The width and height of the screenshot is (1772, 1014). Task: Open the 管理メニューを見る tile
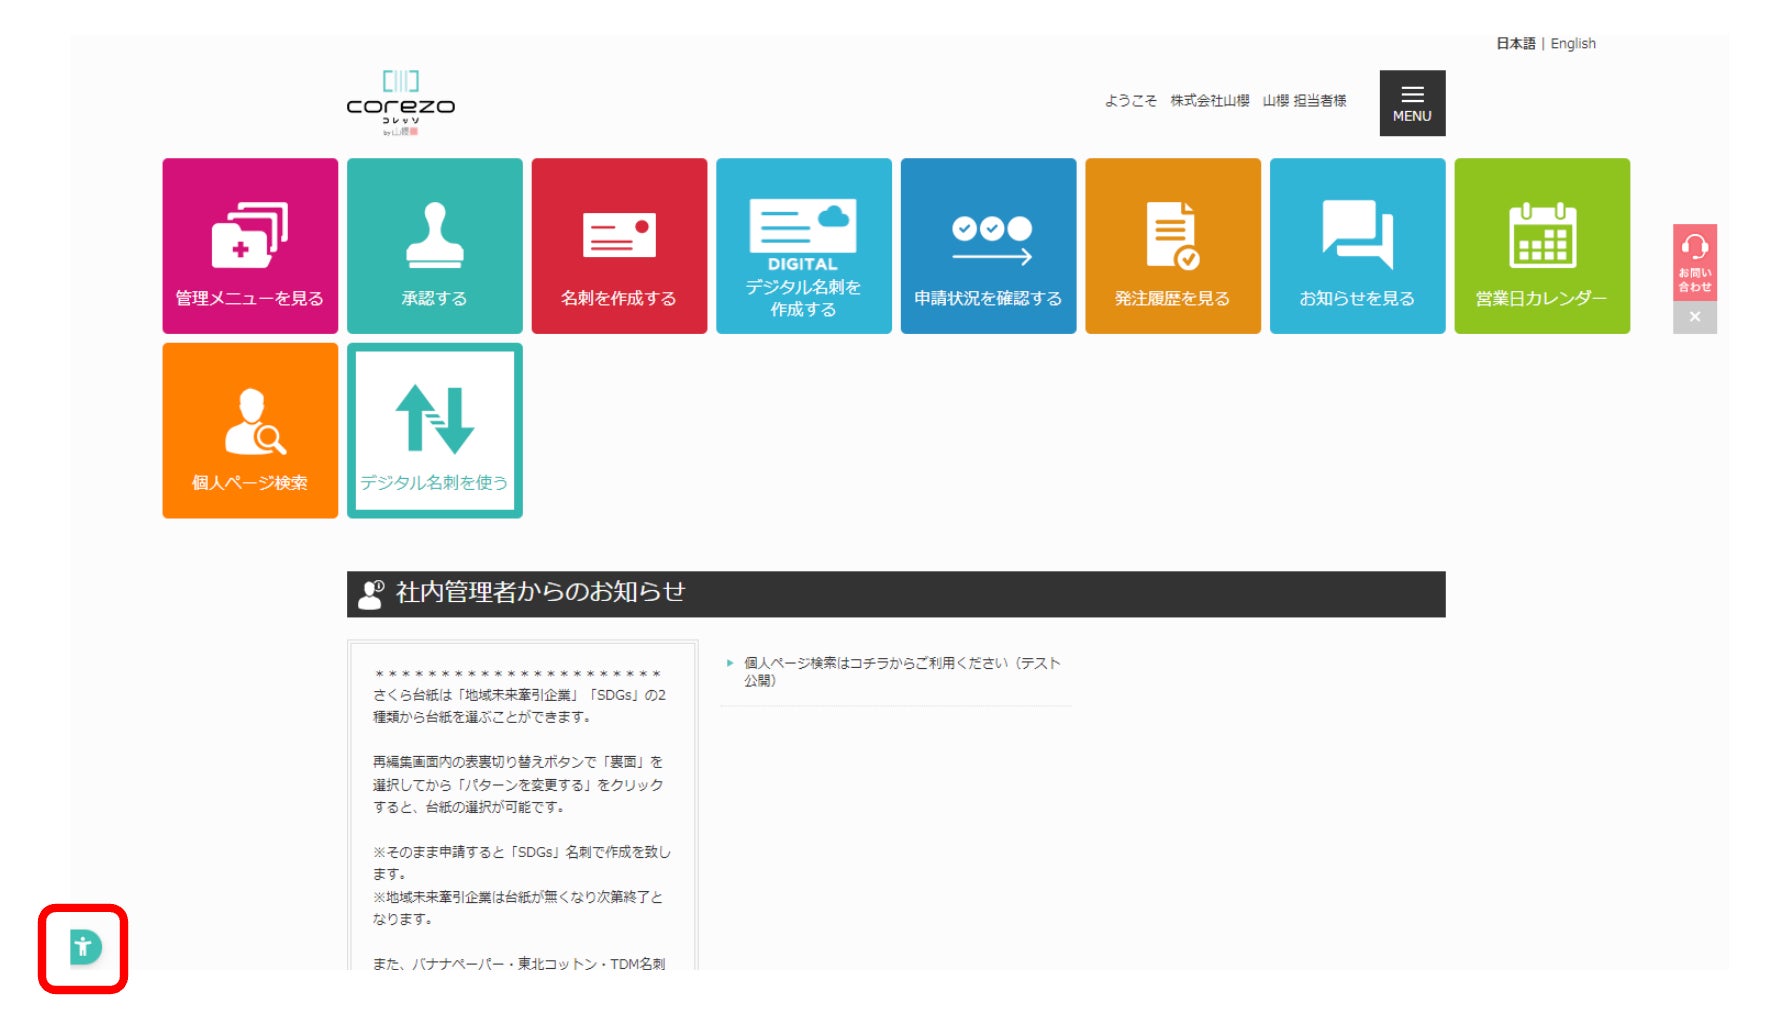(x=250, y=246)
